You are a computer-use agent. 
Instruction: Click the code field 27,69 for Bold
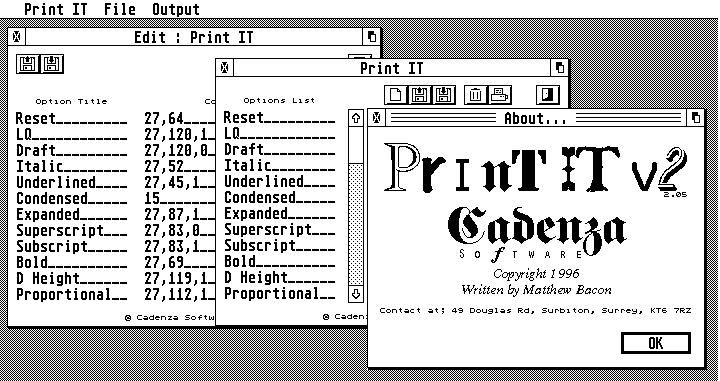pyautogui.click(x=180, y=263)
